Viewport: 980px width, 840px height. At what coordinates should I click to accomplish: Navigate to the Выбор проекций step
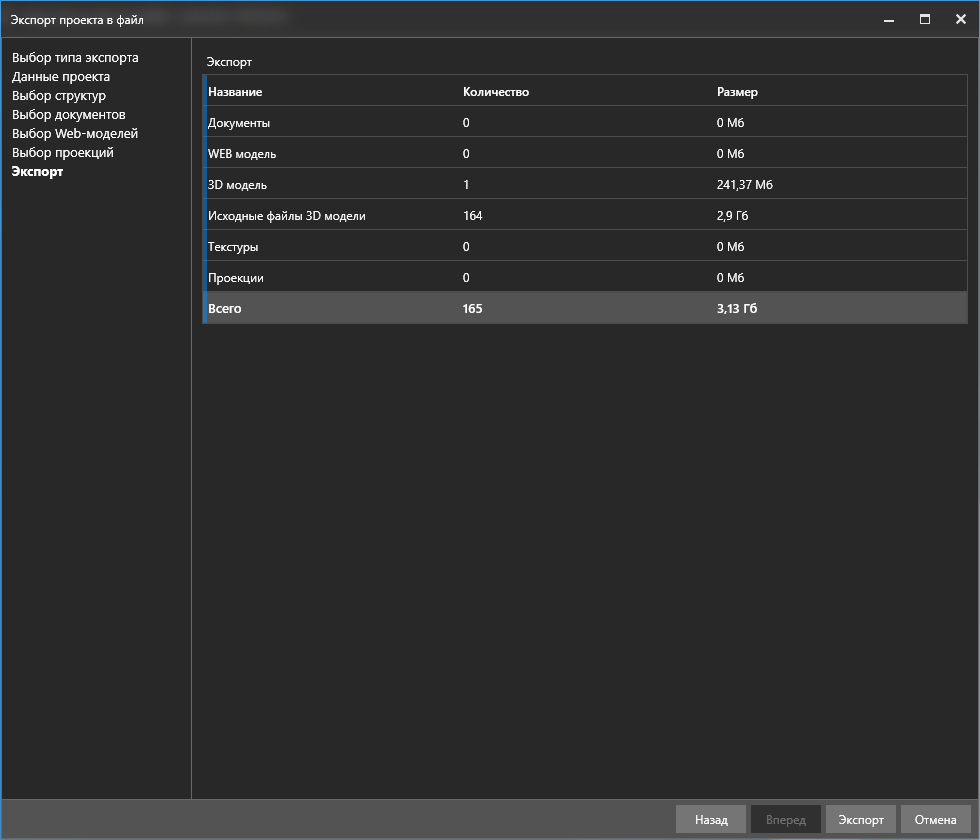(63, 153)
